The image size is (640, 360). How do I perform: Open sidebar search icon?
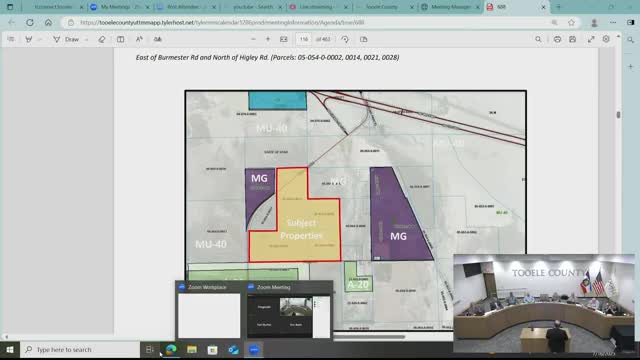tap(631, 40)
